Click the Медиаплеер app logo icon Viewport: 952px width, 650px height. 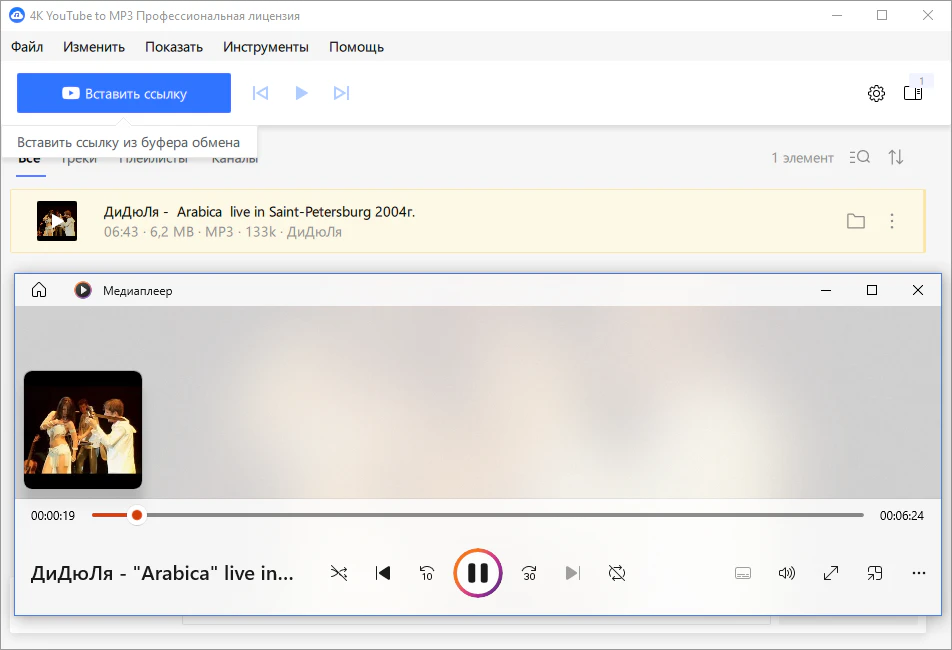[83, 290]
